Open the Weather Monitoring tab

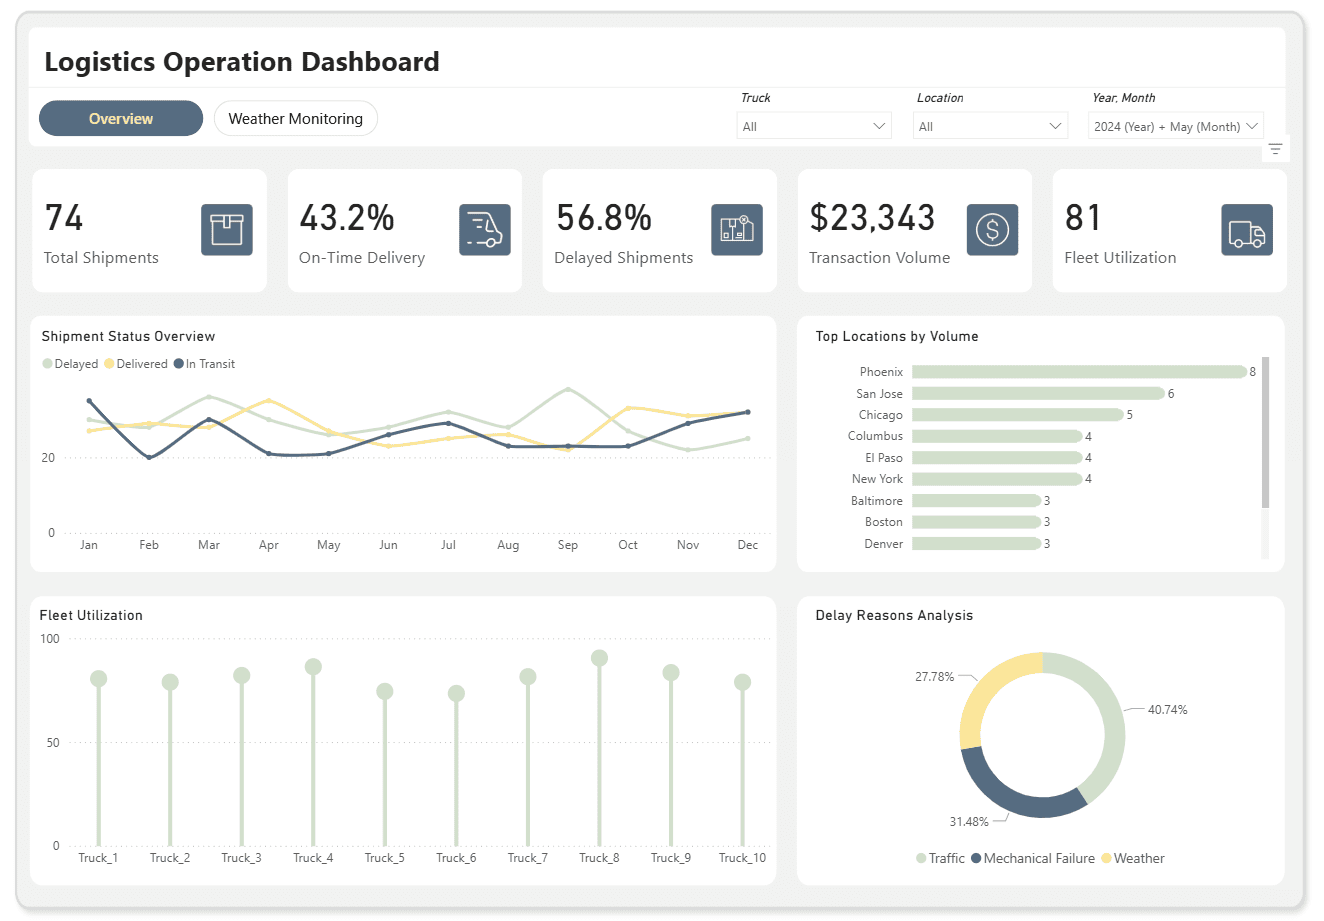coord(295,118)
